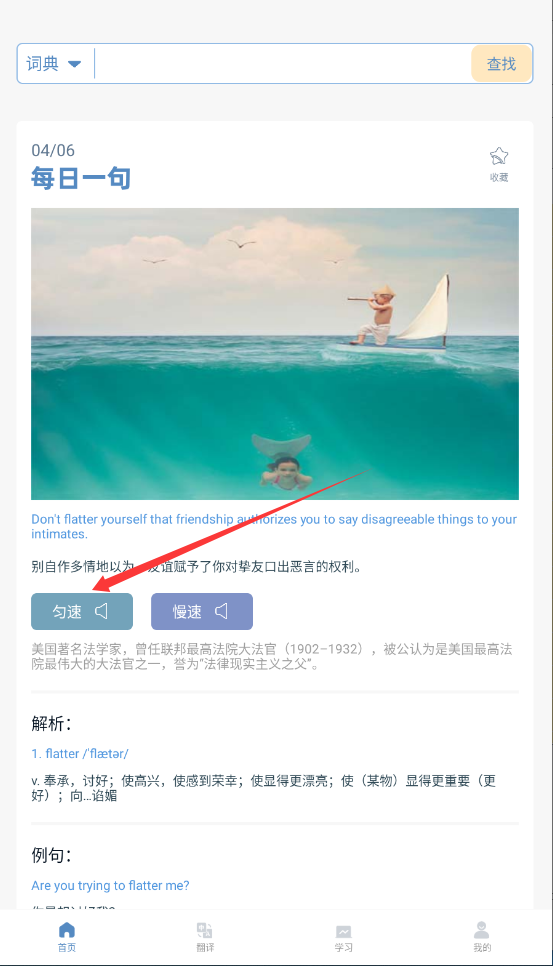Tap the home icon in bottom bar

tap(67, 930)
